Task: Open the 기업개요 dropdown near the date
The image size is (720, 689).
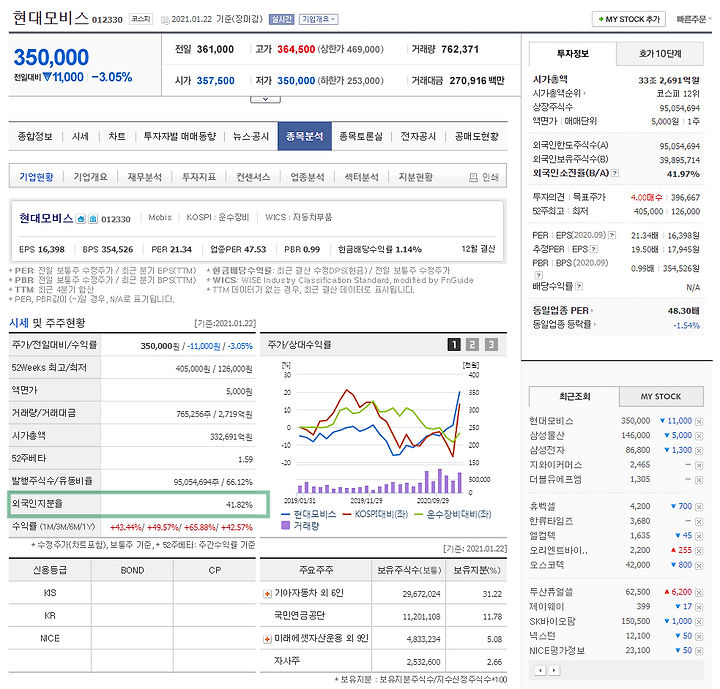Action: coord(319,19)
